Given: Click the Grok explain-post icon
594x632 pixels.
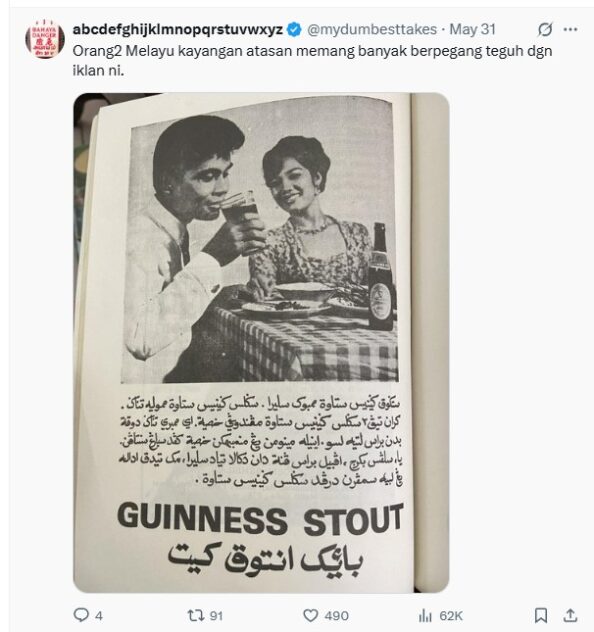Looking at the screenshot, I should tap(545, 29).
